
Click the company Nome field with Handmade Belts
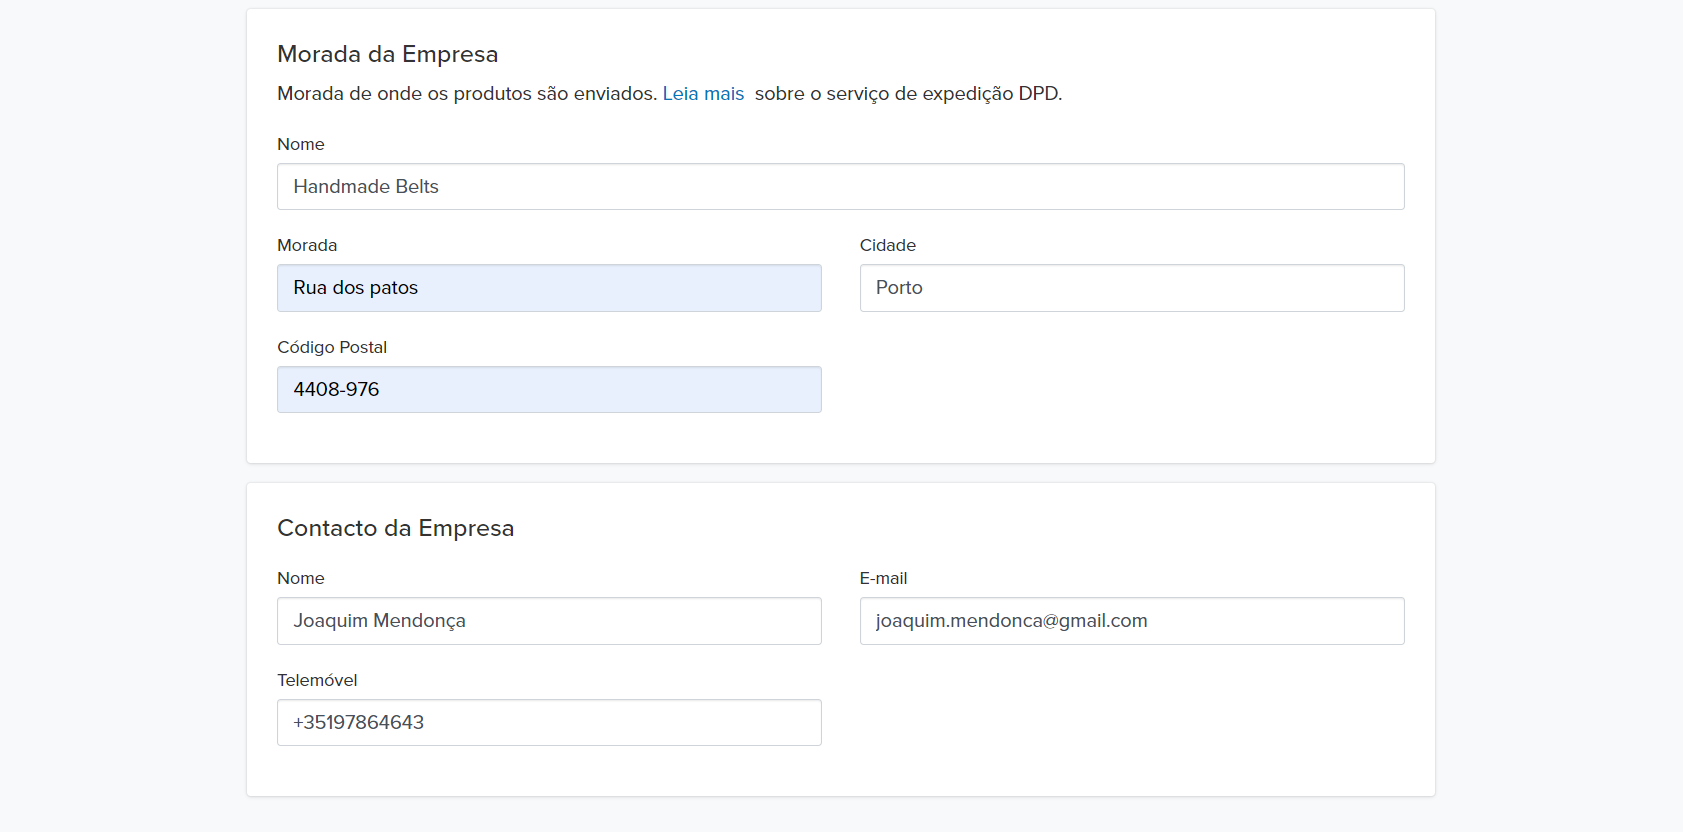pyautogui.click(x=840, y=187)
